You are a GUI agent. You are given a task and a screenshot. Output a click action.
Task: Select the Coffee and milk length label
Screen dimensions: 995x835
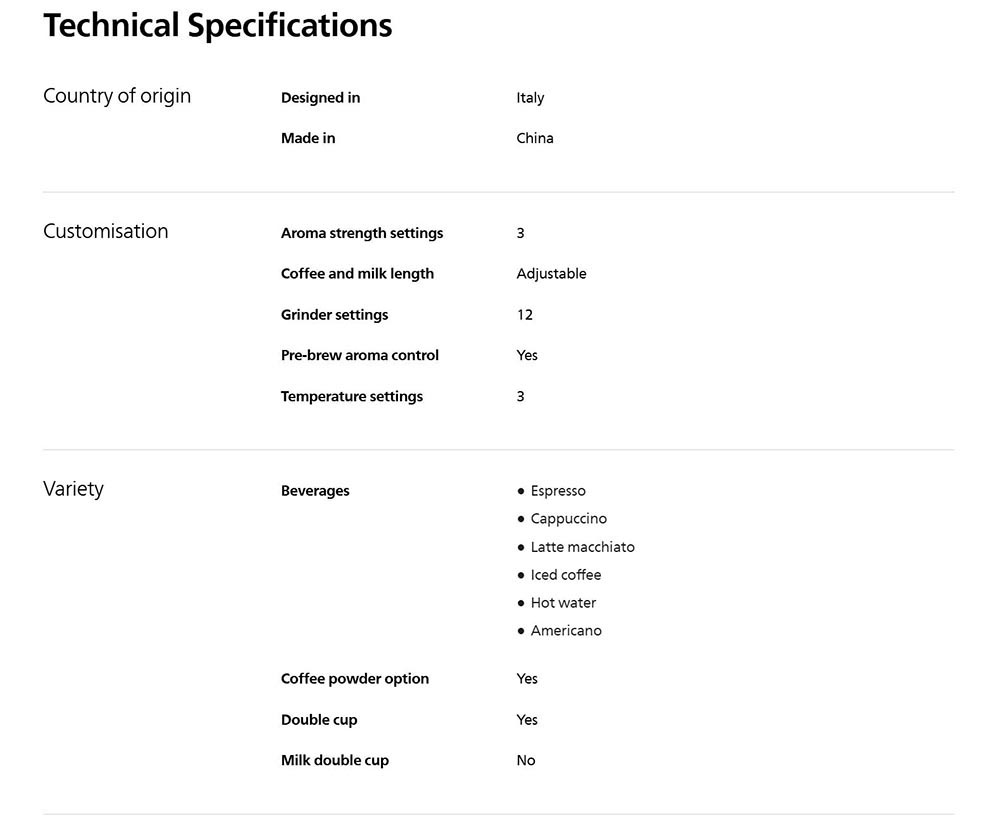tap(357, 274)
